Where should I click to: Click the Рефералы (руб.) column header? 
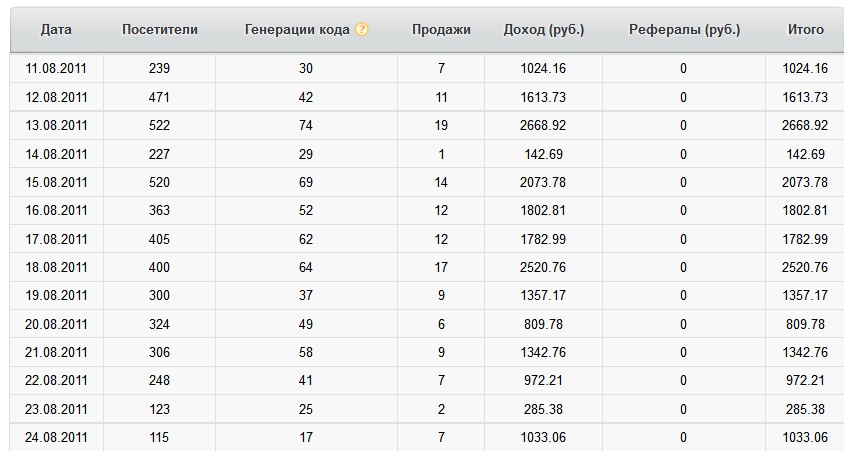(x=684, y=30)
